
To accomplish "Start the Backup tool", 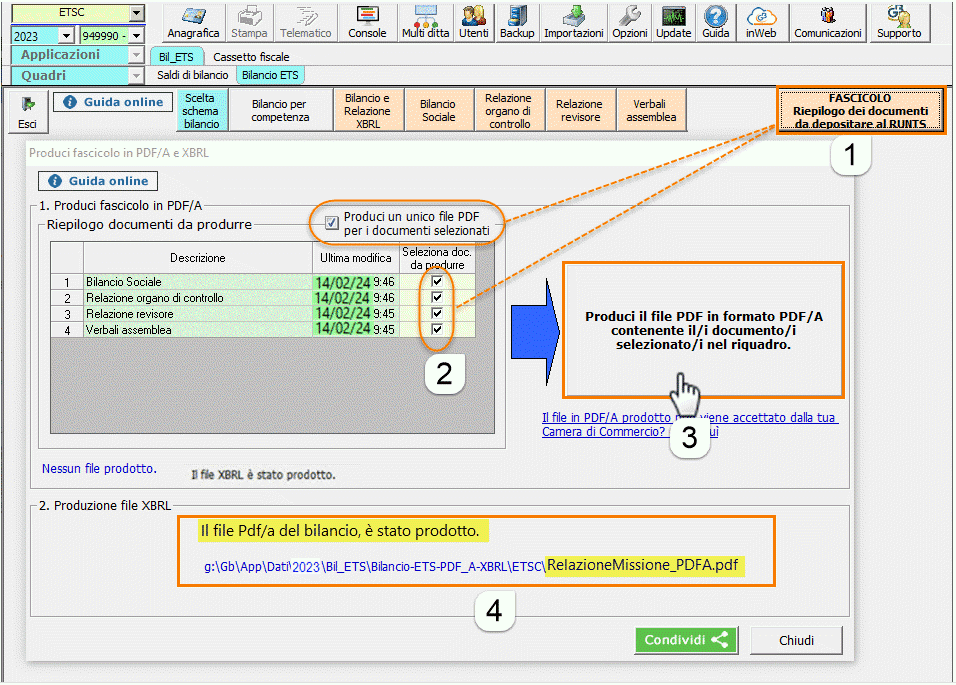I will click(517, 23).
